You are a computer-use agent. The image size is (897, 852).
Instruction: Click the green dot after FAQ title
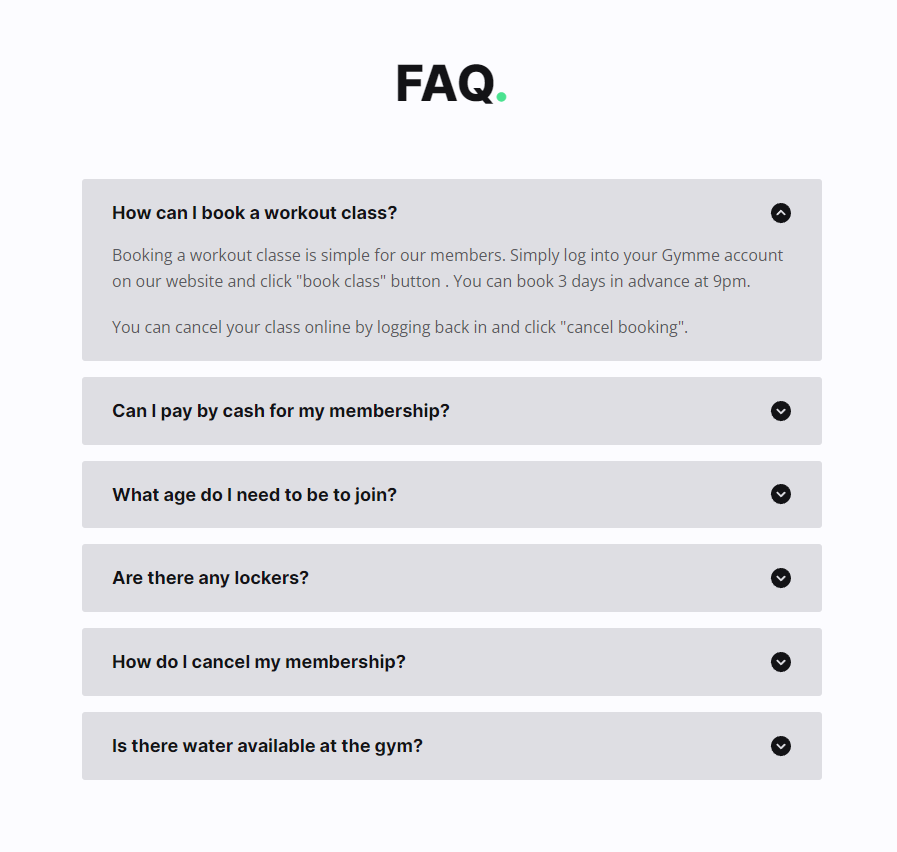pyautogui.click(x=501, y=97)
